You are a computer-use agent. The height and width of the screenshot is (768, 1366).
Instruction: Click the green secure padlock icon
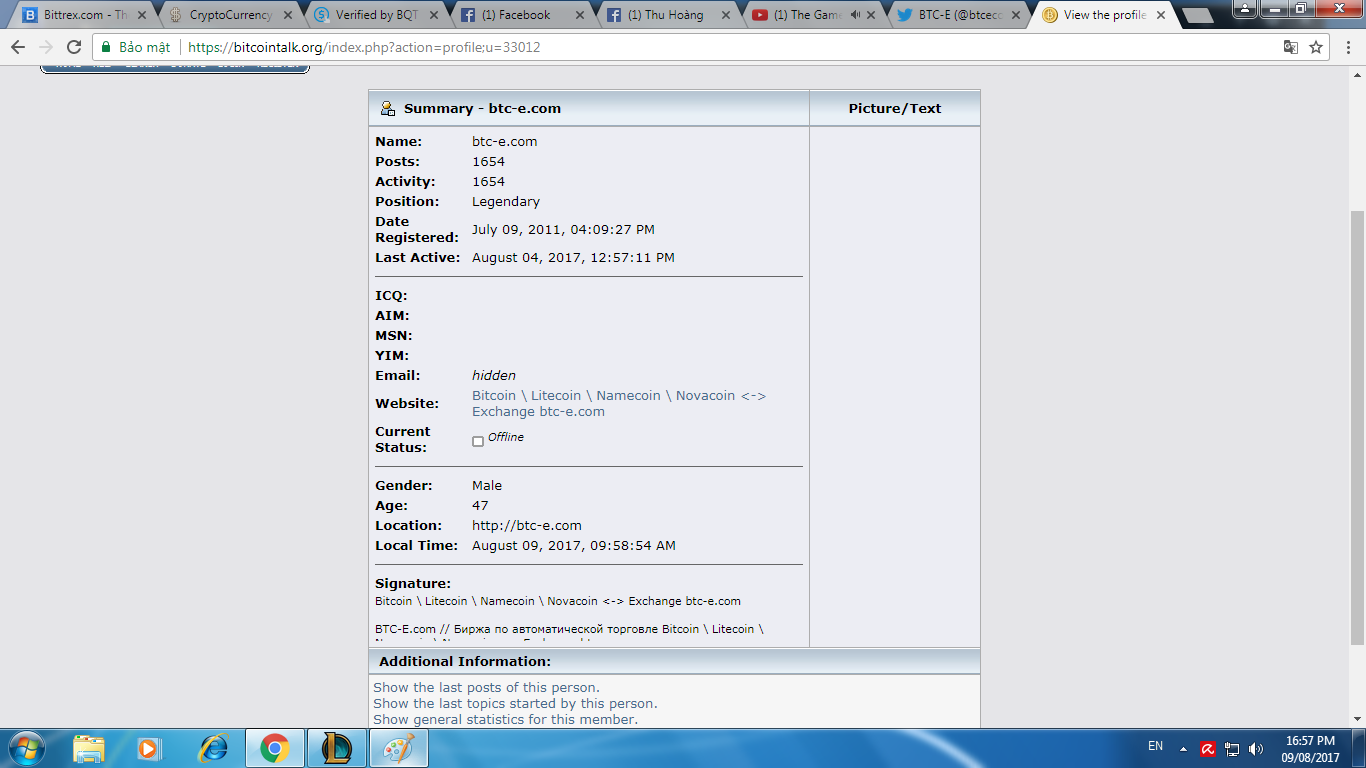coord(106,47)
